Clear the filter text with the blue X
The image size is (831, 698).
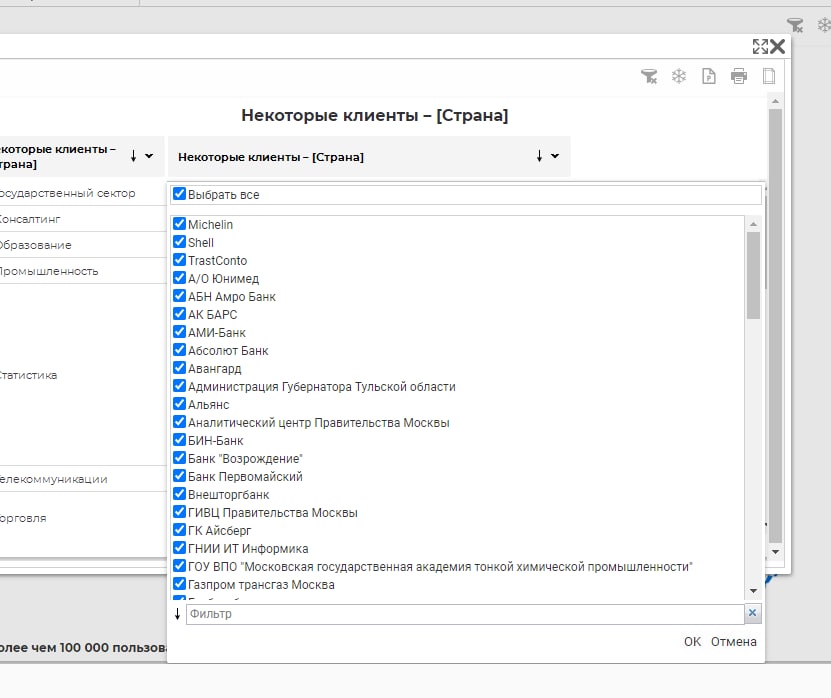click(752, 613)
